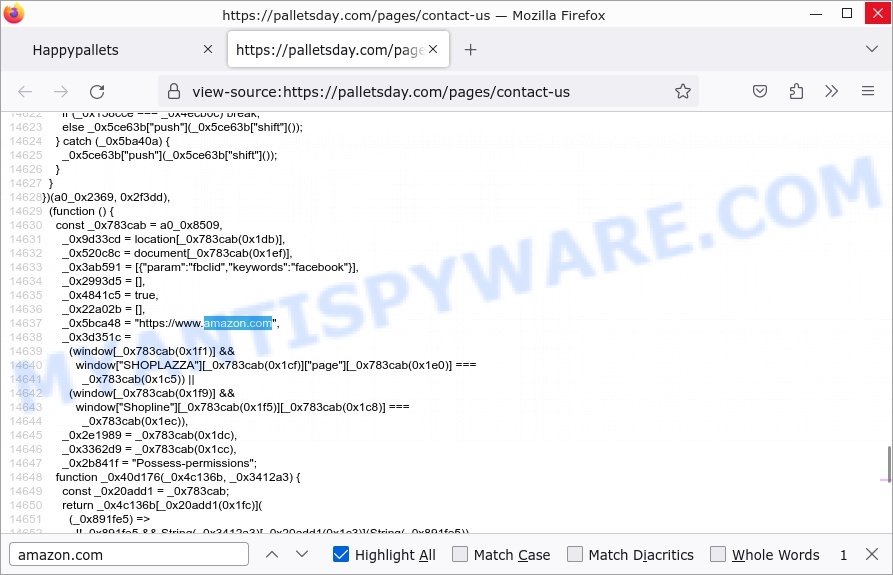Viewport: 893px width, 575px height.
Task: Click the Firefox logo icon in title bar
Action: (13, 13)
